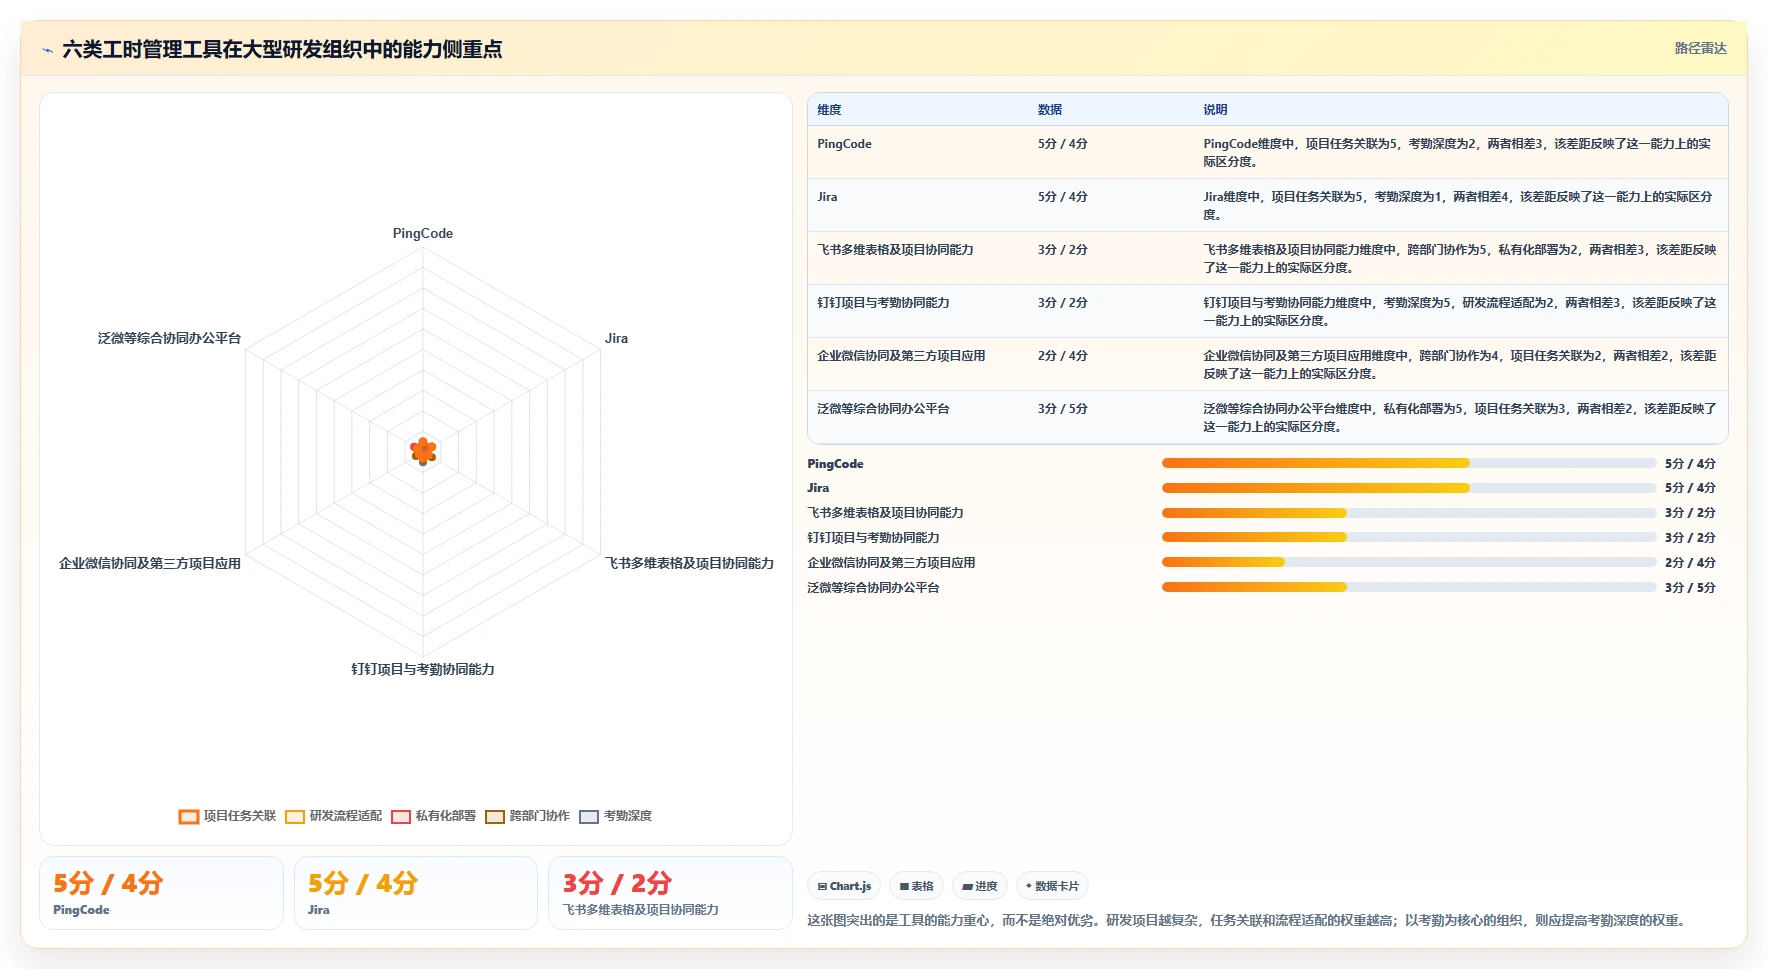Click the Chart.js chip
Viewport: 1768px width, 969px height.
pyautogui.click(x=844, y=886)
